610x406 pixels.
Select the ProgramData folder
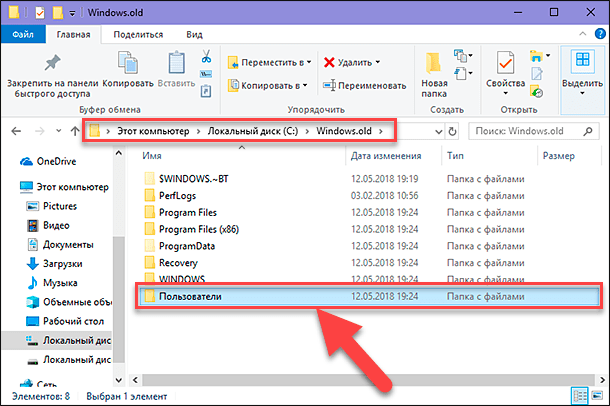click(179, 246)
